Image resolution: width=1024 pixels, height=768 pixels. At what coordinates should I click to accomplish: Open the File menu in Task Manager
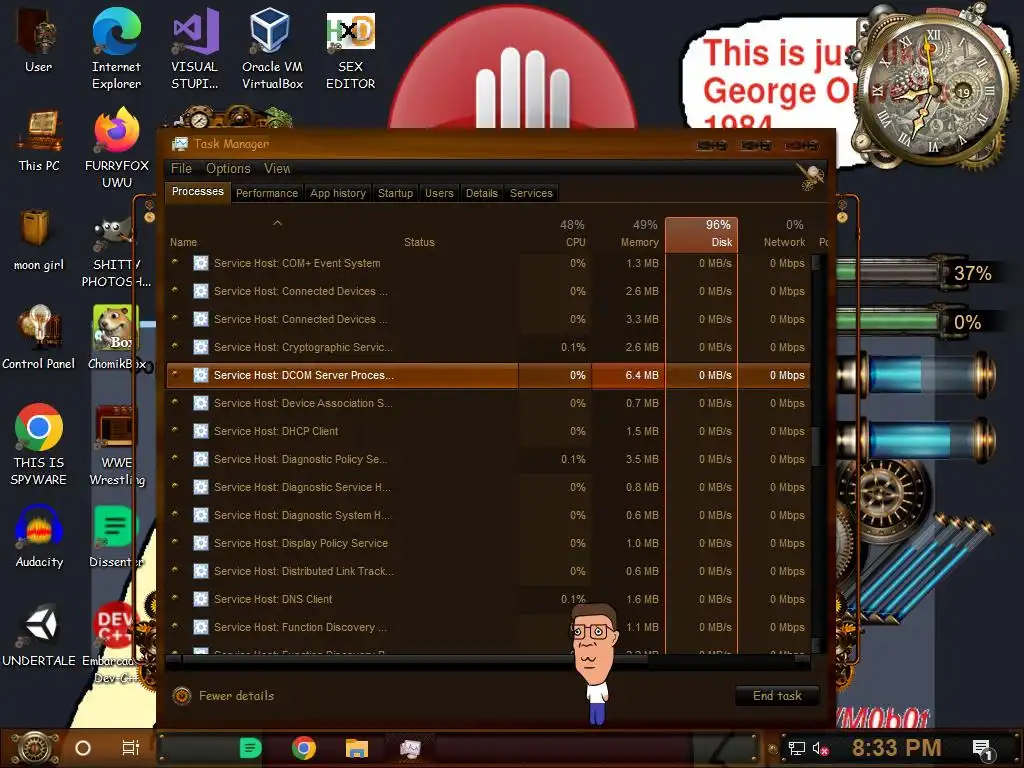point(182,168)
